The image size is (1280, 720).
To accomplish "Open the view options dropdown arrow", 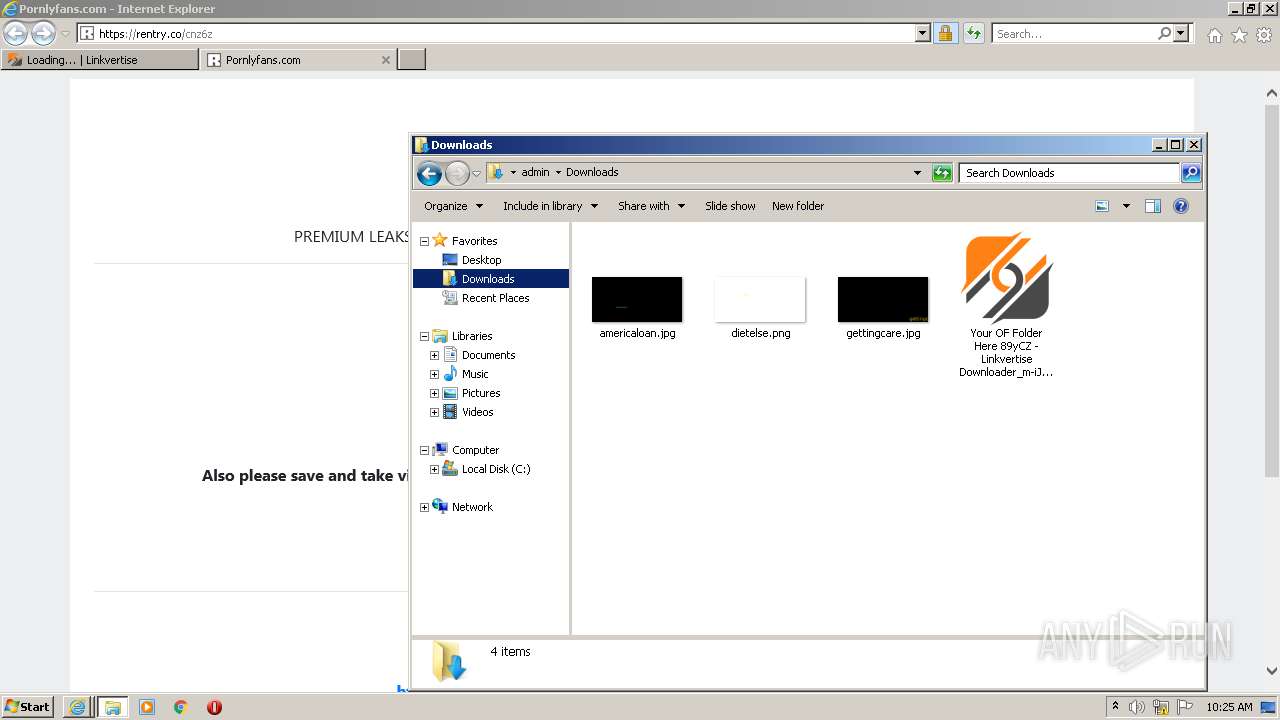I will click(1126, 206).
